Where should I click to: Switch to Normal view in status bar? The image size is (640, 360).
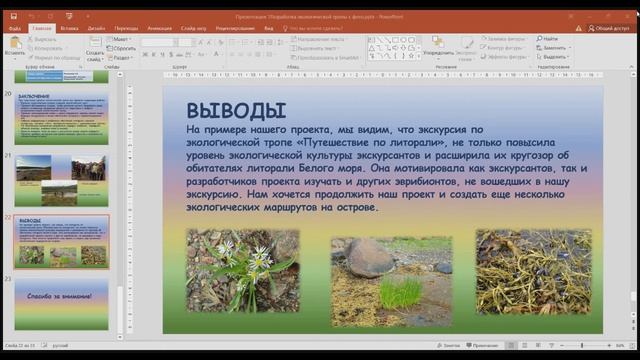pyautogui.click(x=511, y=345)
